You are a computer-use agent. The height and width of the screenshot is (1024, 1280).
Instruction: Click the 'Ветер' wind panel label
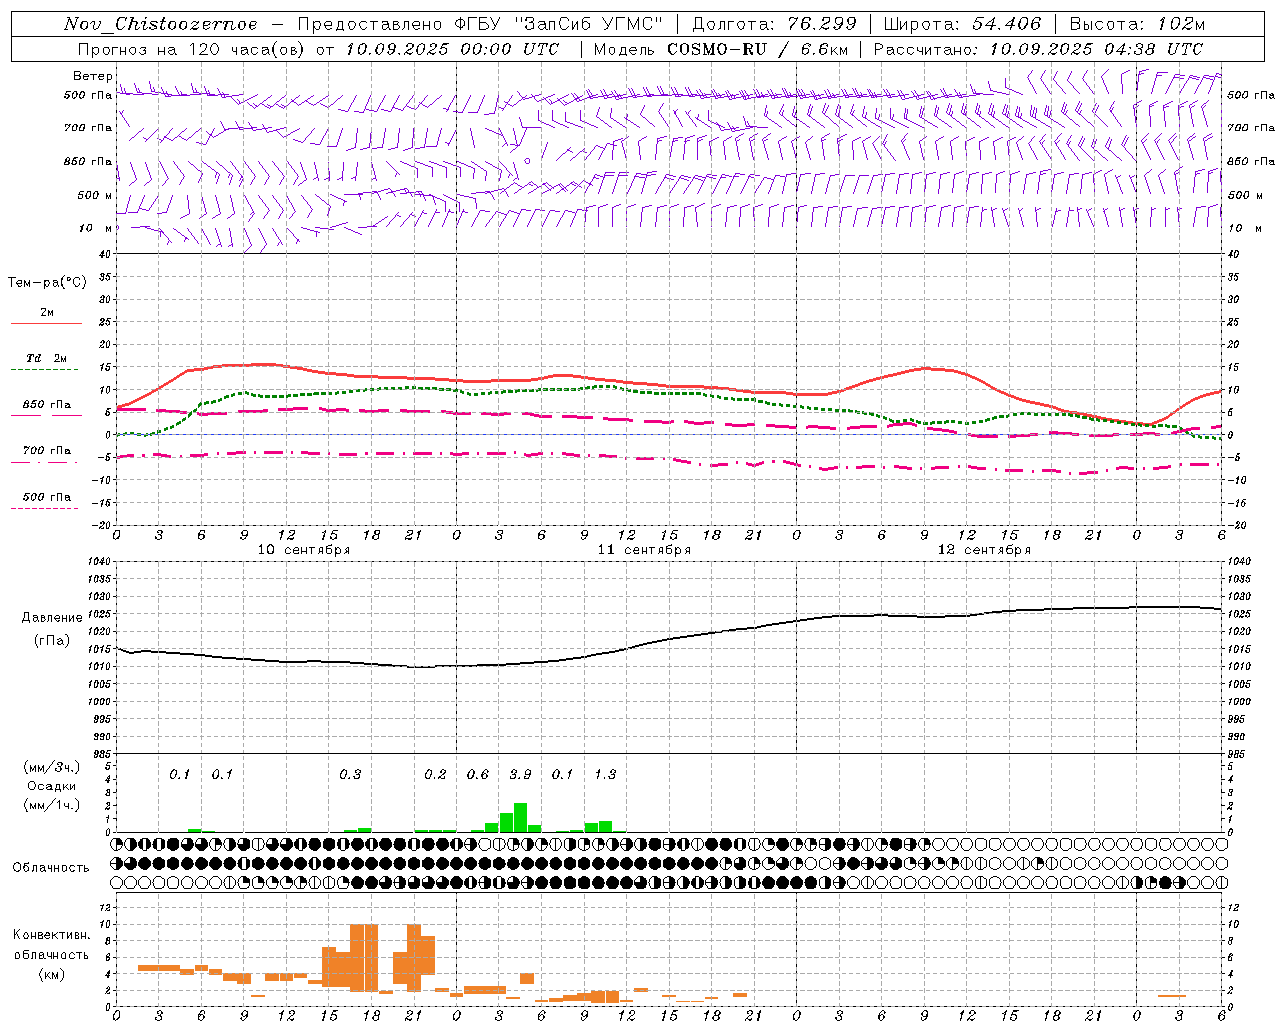click(92, 76)
